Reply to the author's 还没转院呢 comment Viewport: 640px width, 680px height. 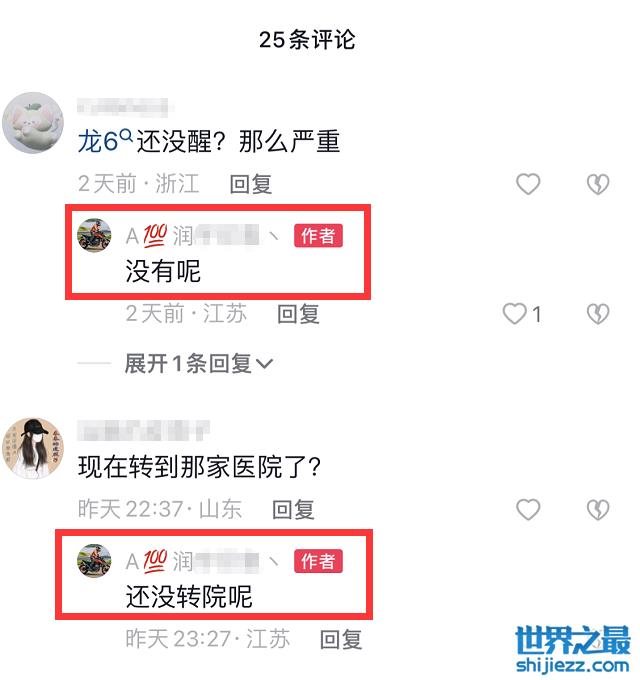click(x=341, y=639)
